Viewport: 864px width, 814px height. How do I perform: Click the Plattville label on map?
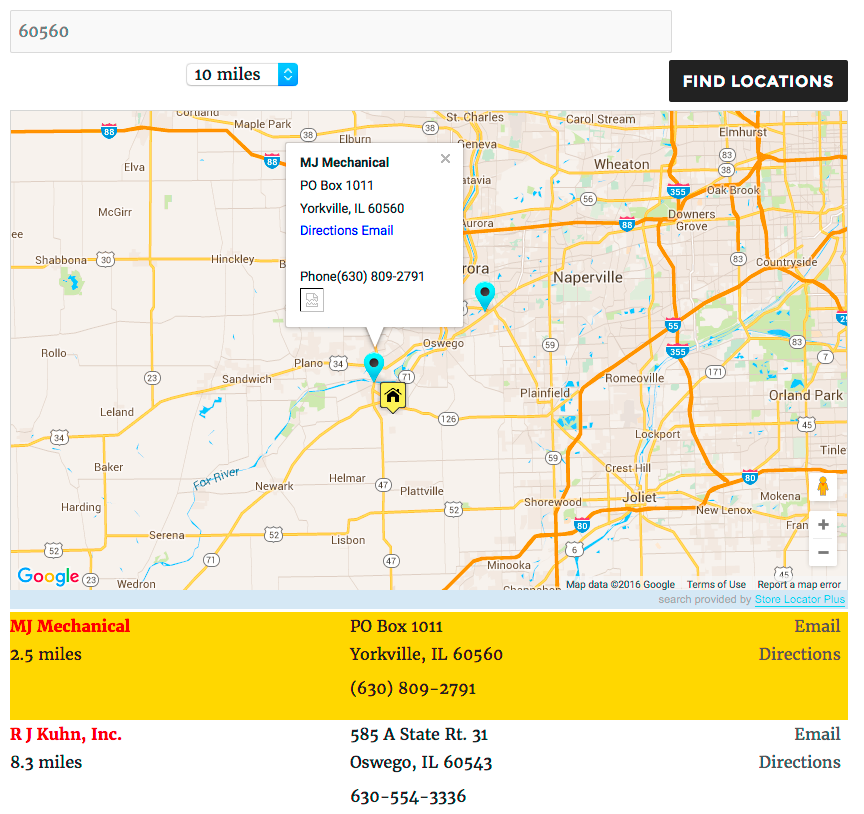[422, 491]
